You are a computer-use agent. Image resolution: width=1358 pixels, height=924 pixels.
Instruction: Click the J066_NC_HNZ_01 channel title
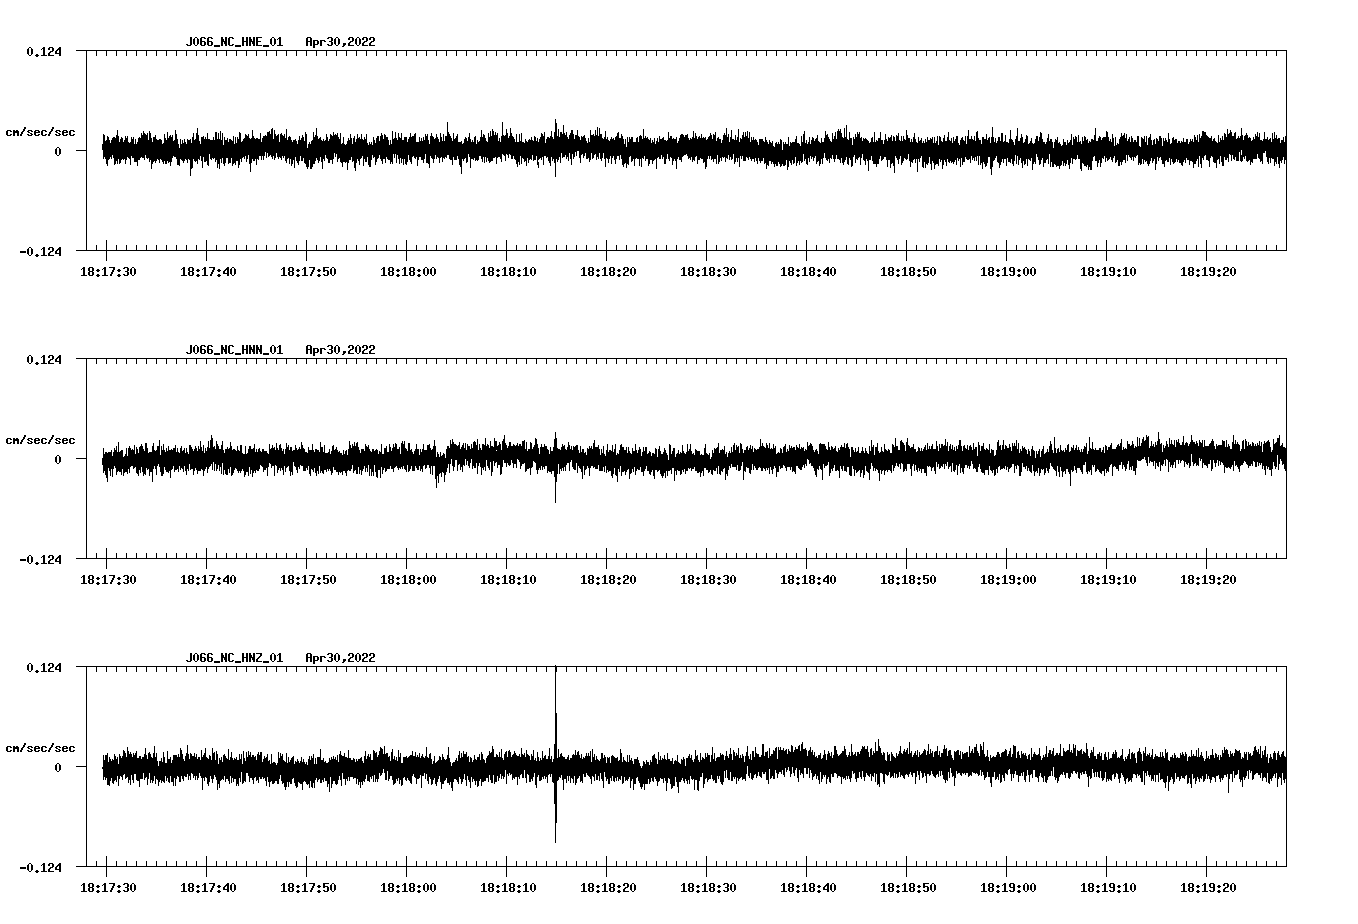tap(234, 658)
